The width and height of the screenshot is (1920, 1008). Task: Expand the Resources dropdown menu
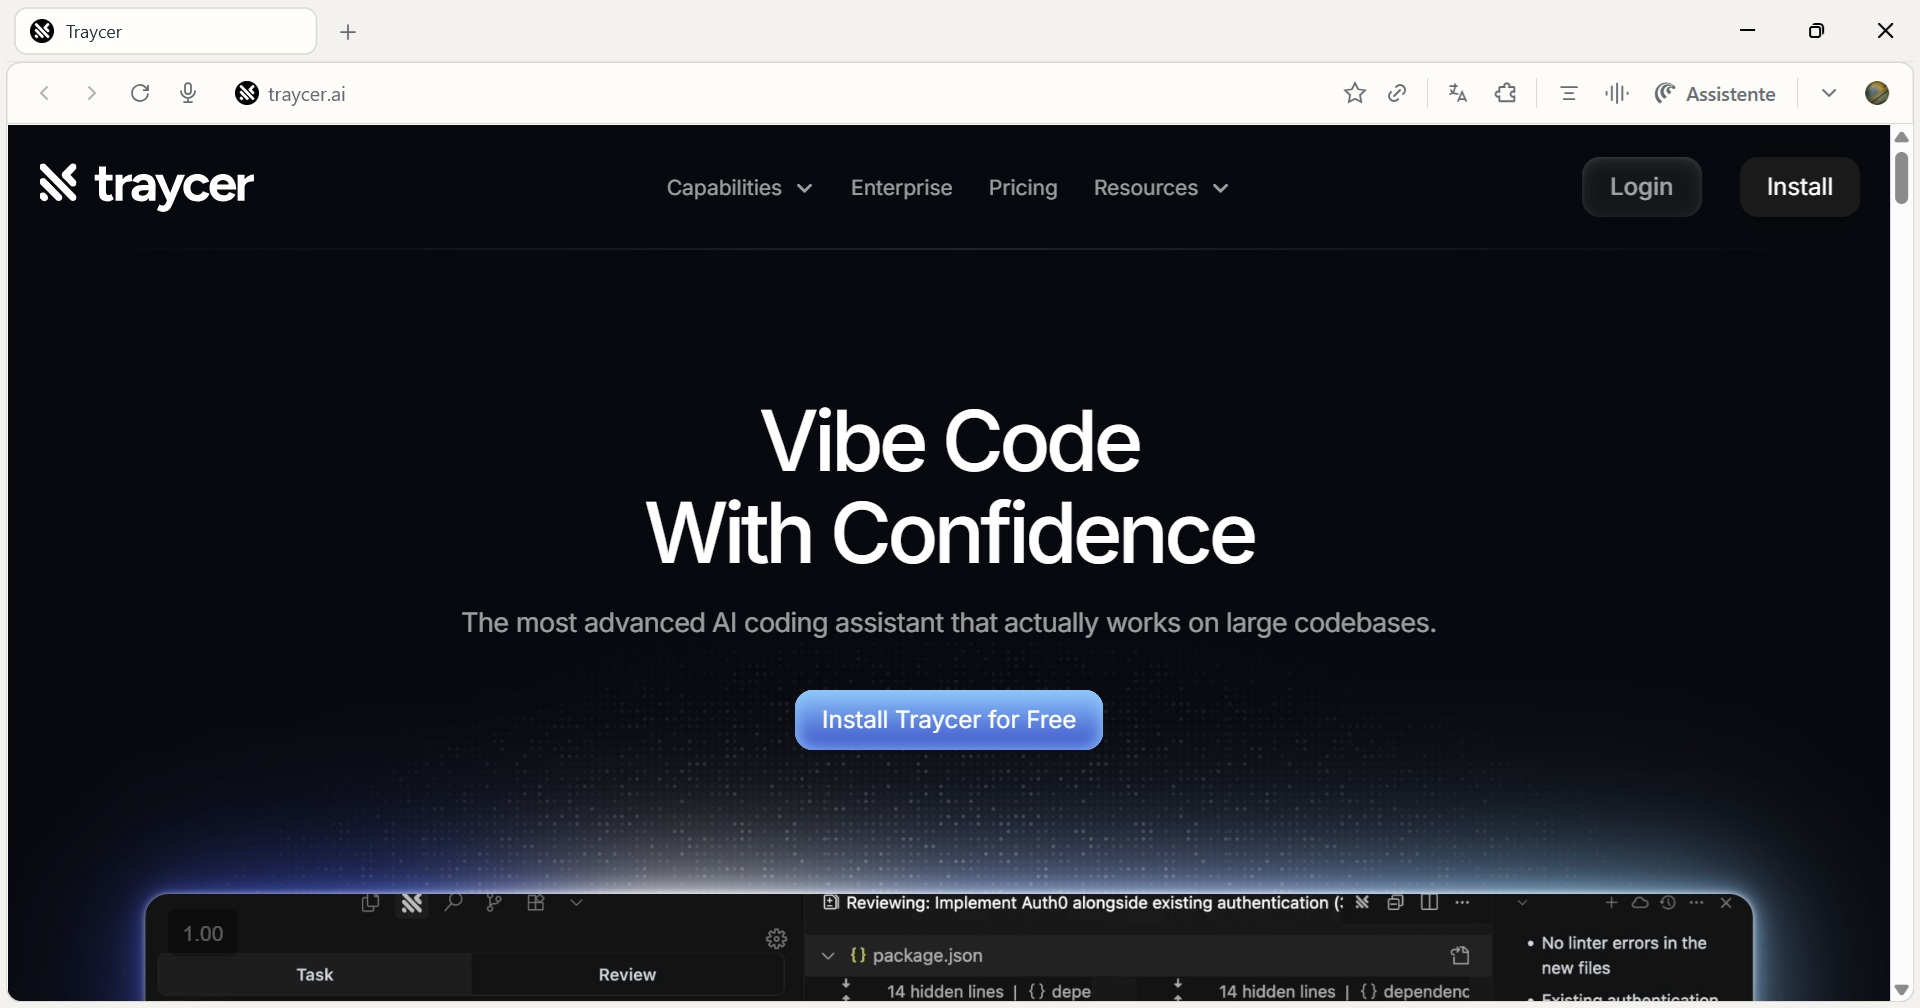tap(1160, 188)
